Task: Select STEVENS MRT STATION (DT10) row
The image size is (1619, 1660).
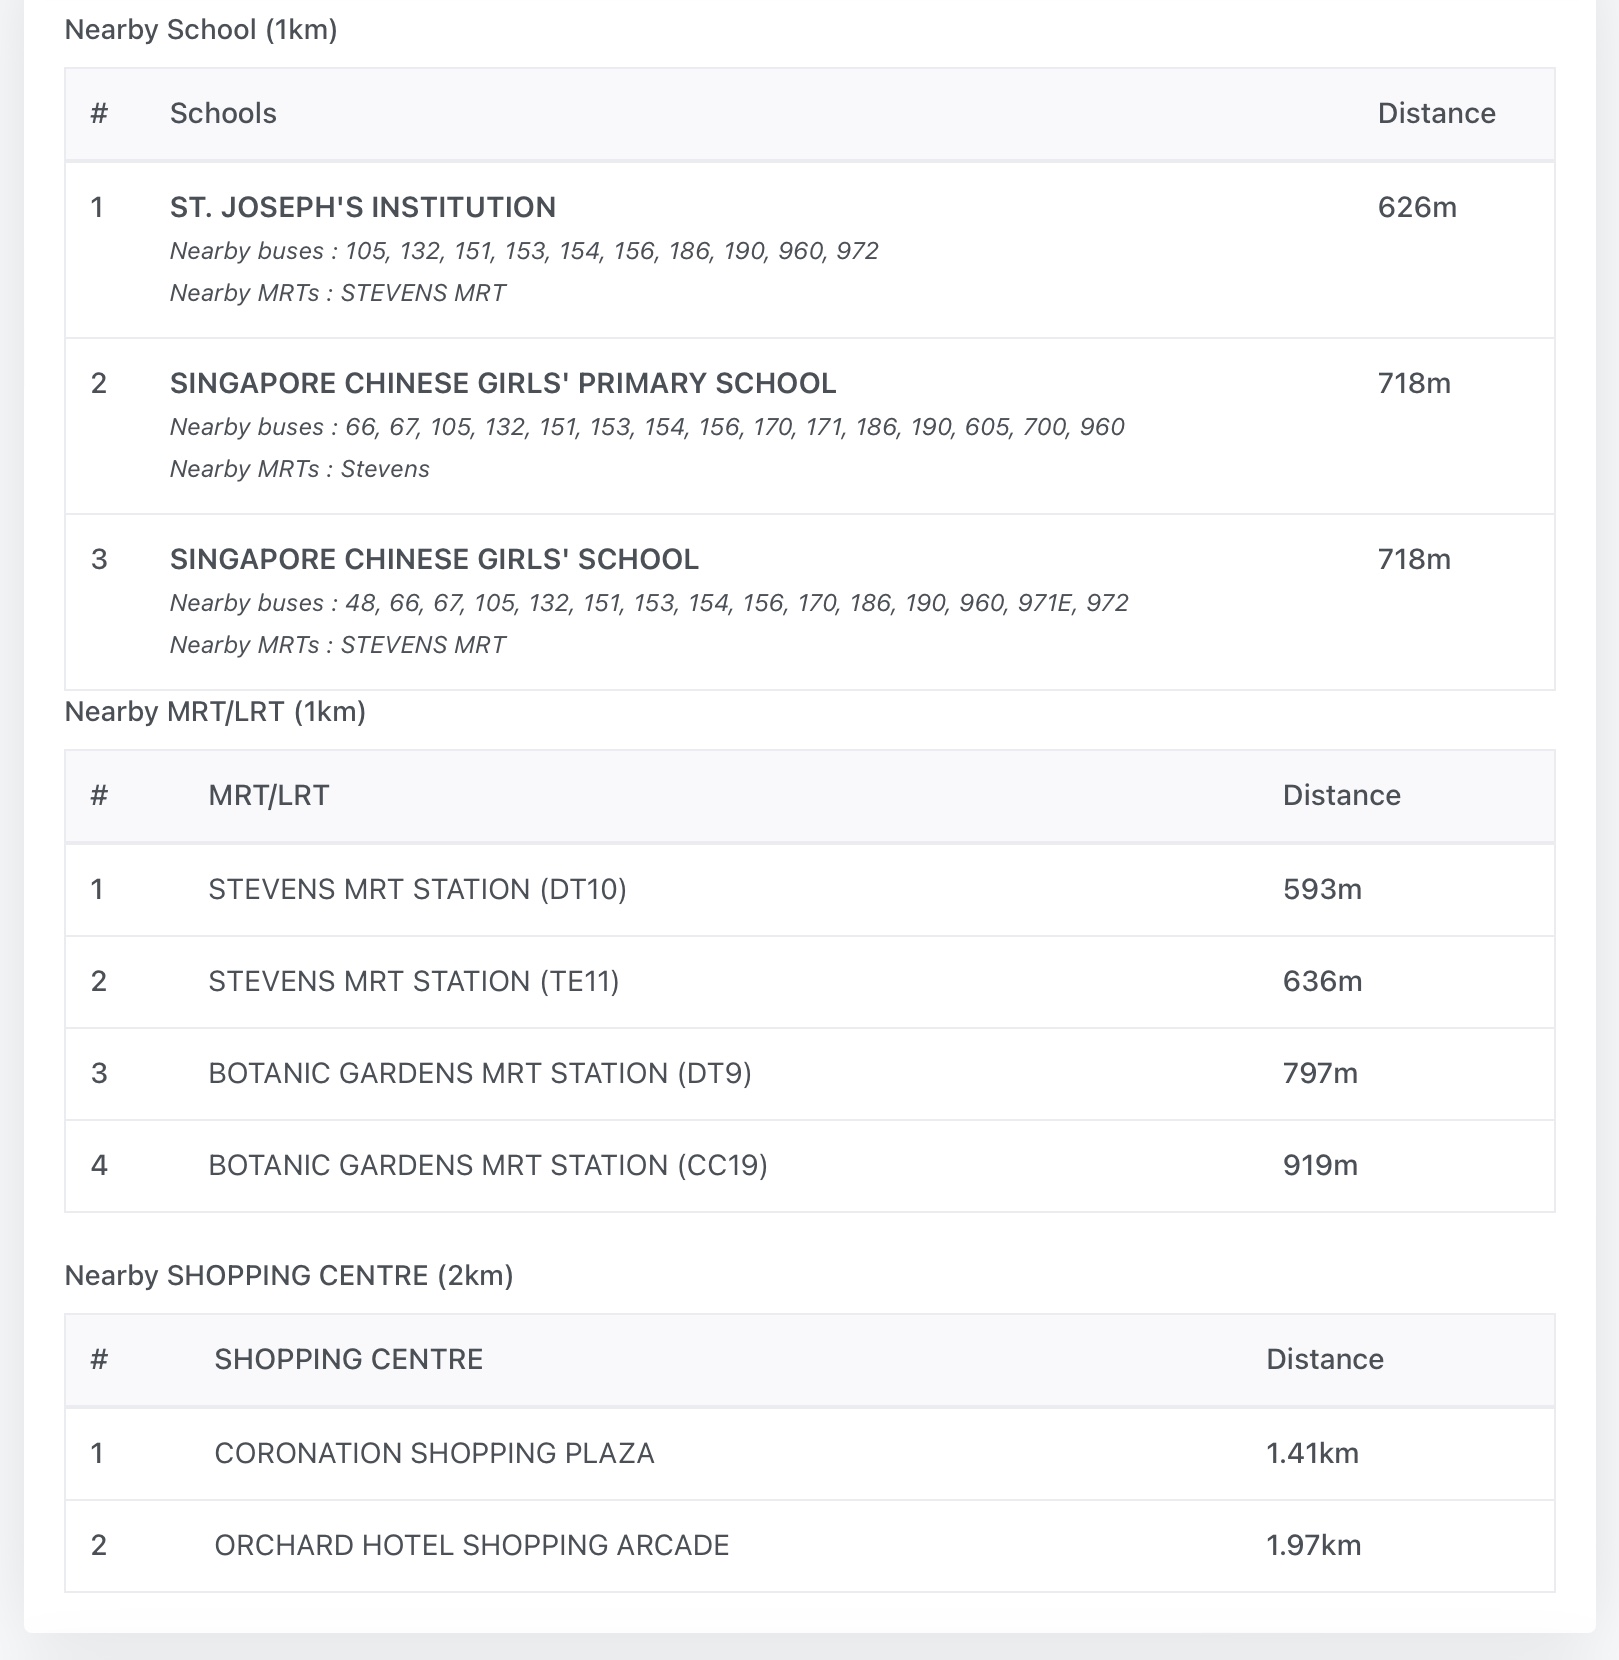Action: (417, 889)
